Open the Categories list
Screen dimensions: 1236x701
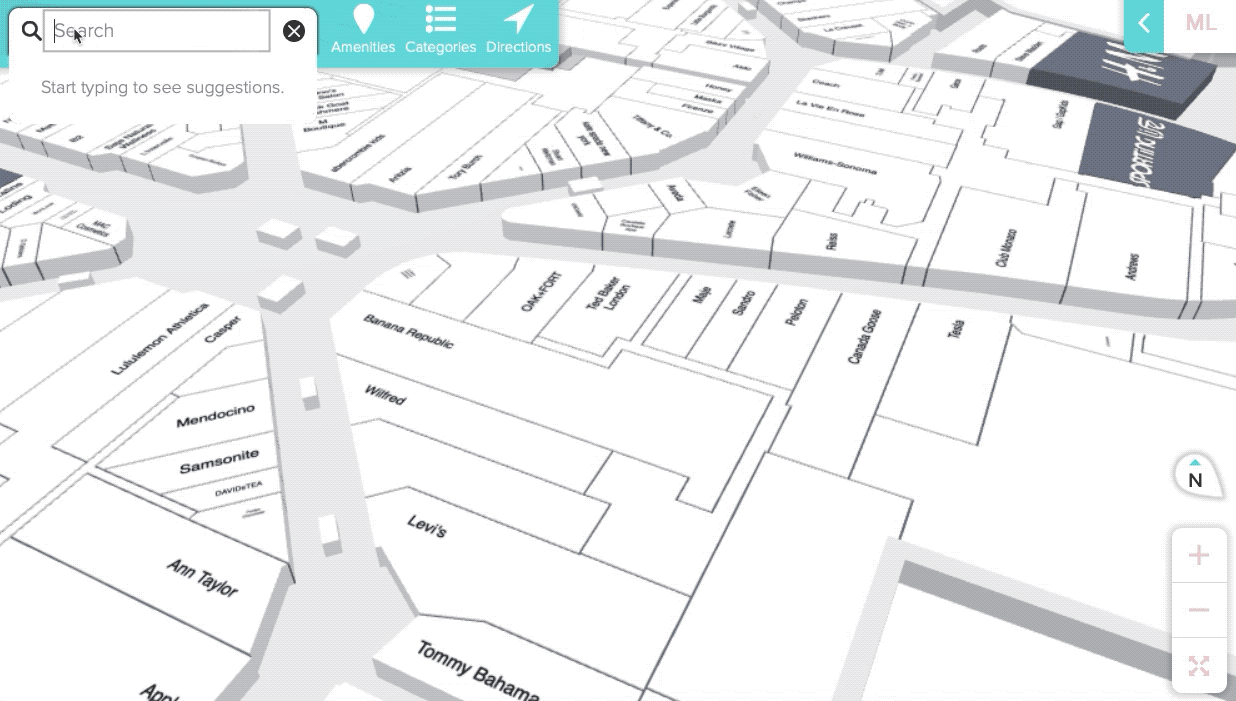440,30
